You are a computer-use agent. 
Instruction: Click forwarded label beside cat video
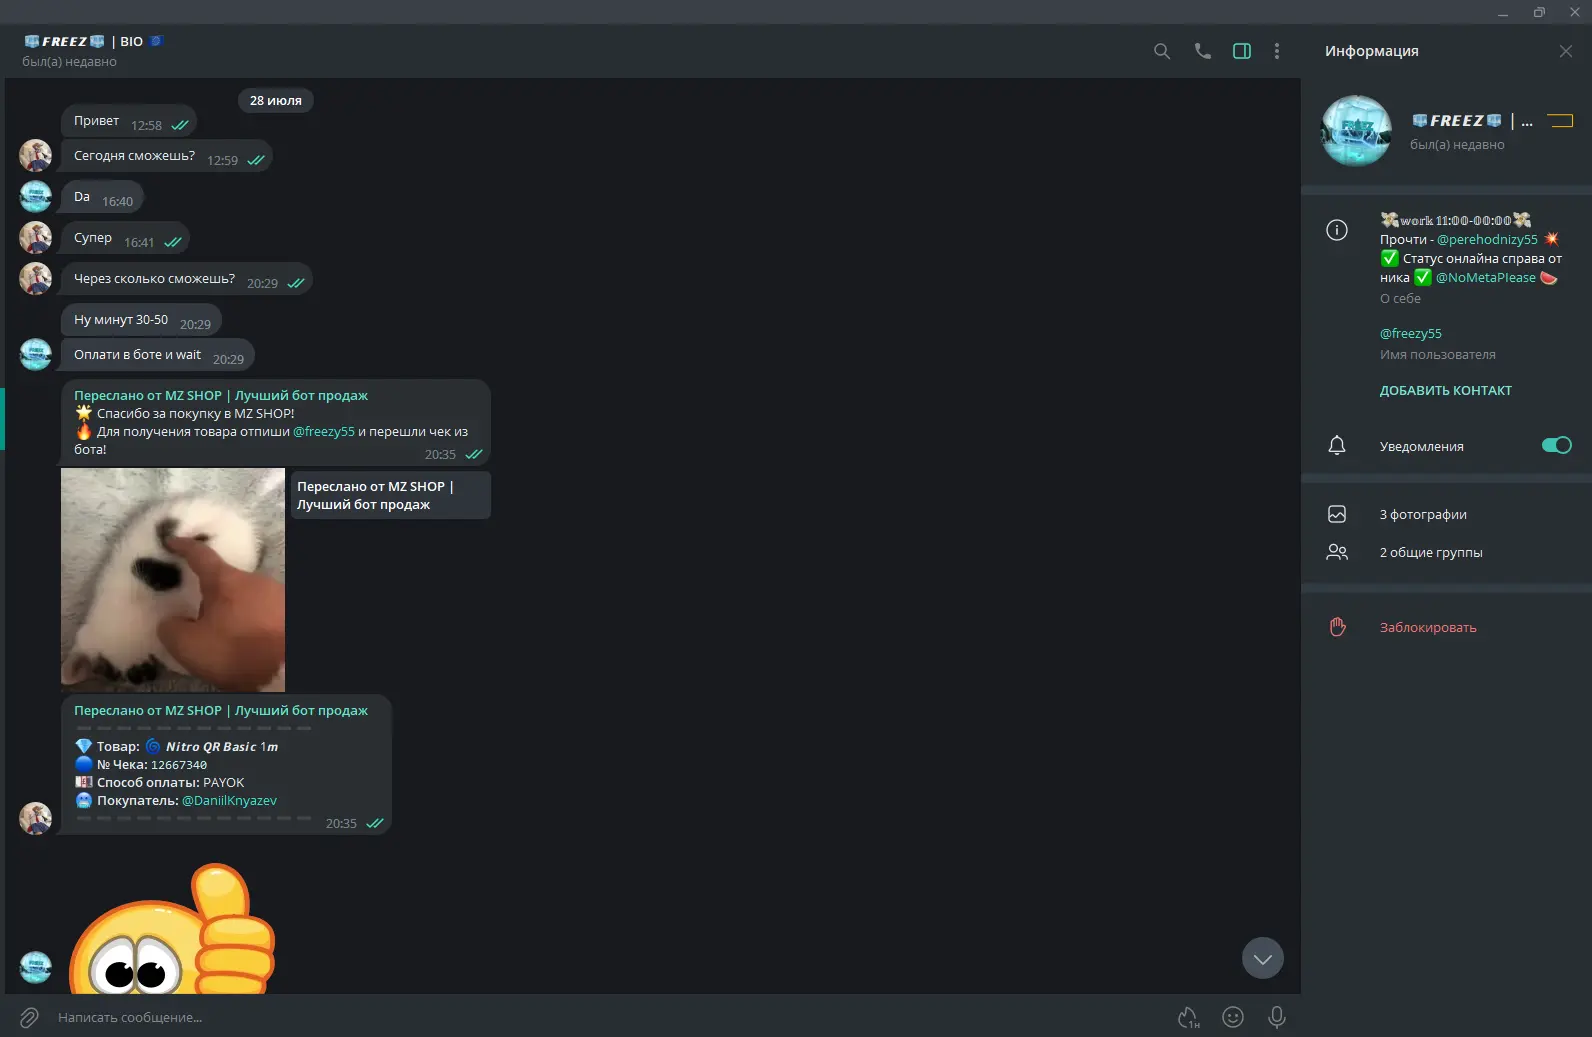click(390, 495)
